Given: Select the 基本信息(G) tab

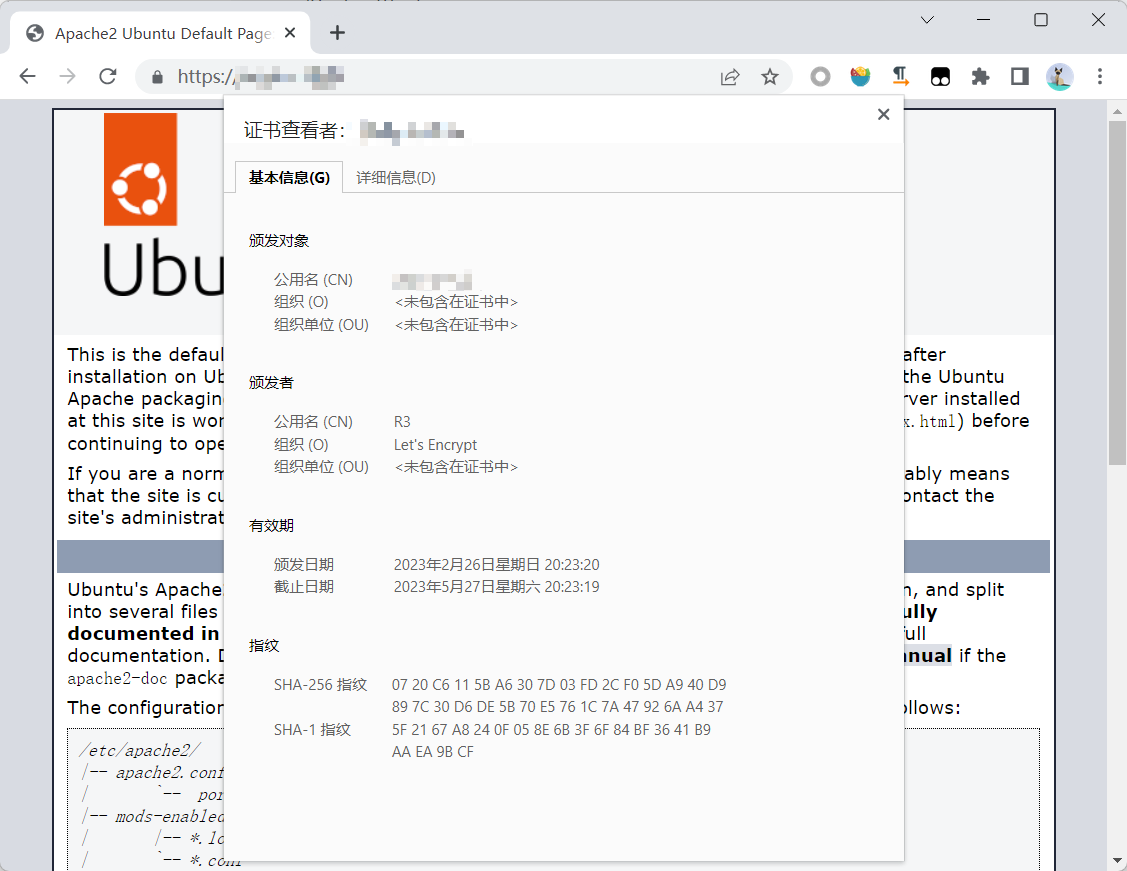Looking at the screenshot, I should point(289,178).
